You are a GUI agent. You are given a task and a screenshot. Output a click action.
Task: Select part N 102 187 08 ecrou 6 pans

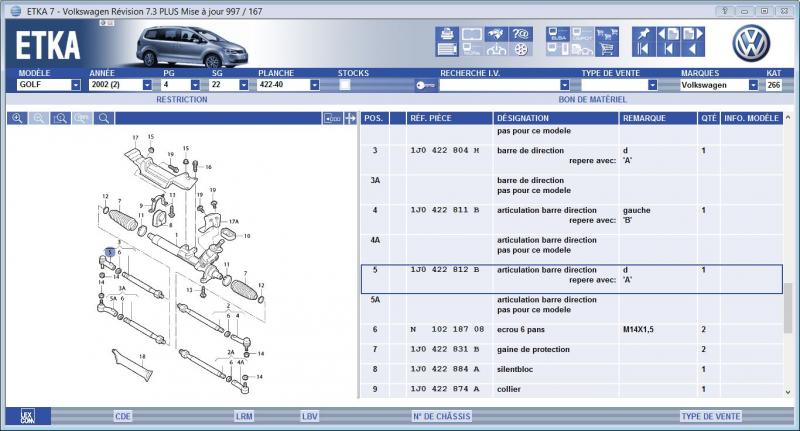571,329
